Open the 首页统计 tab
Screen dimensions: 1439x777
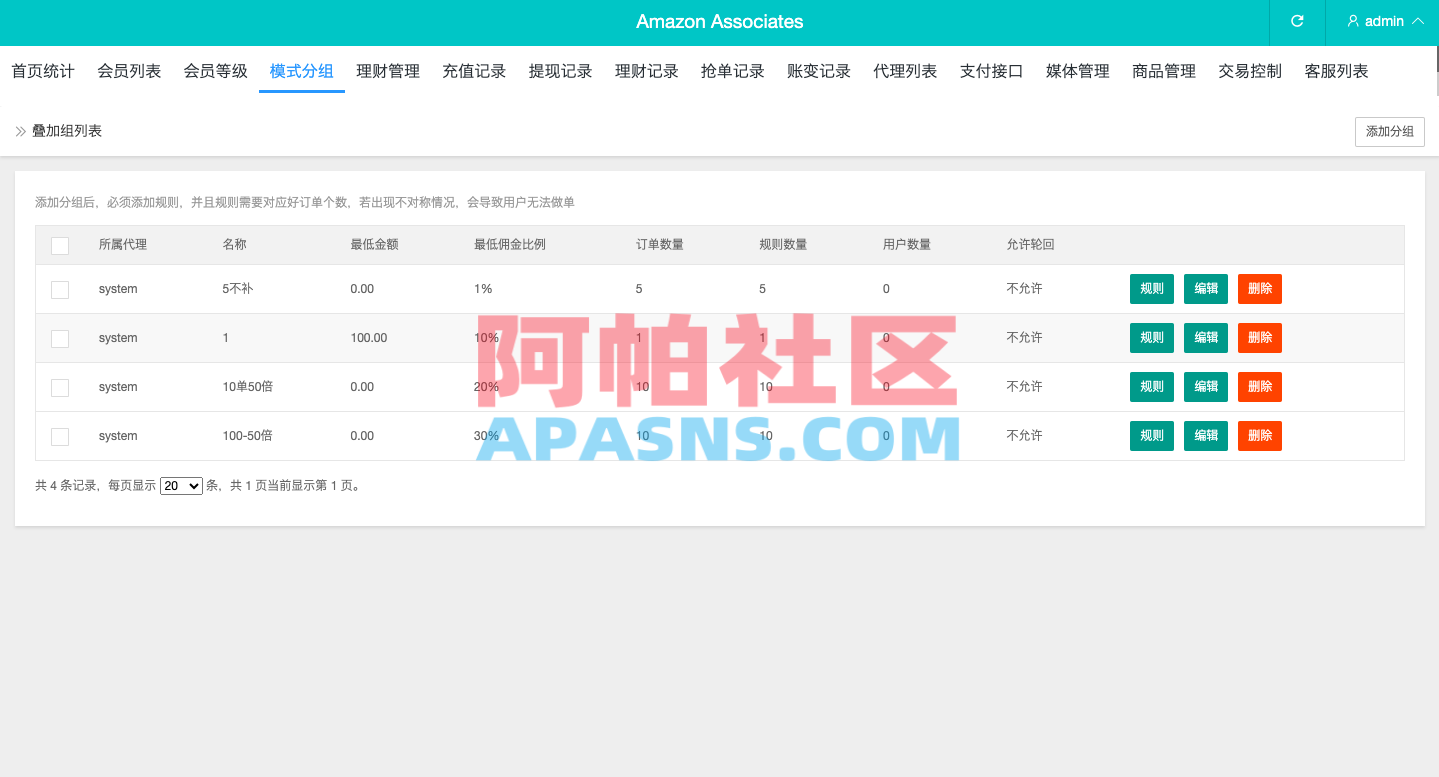pos(43,71)
